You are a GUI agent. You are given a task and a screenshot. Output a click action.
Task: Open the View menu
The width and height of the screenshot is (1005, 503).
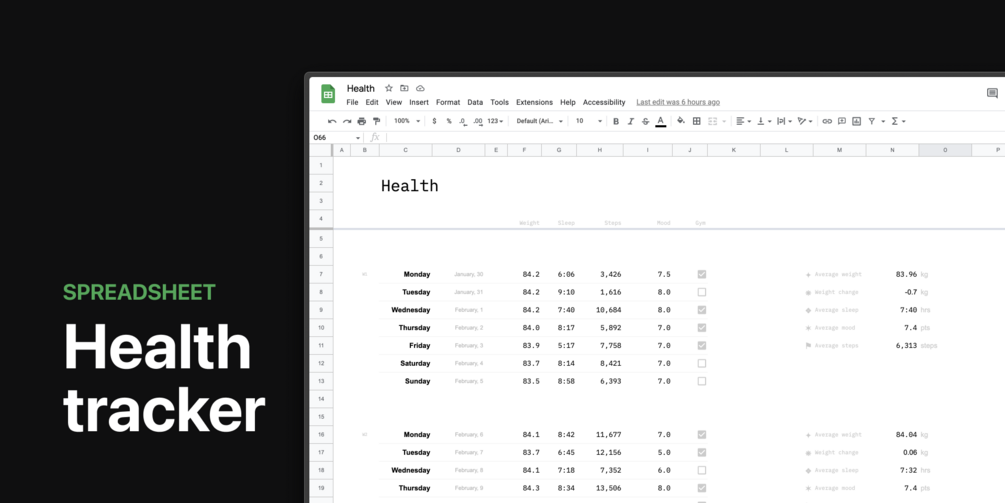click(394, 103)
